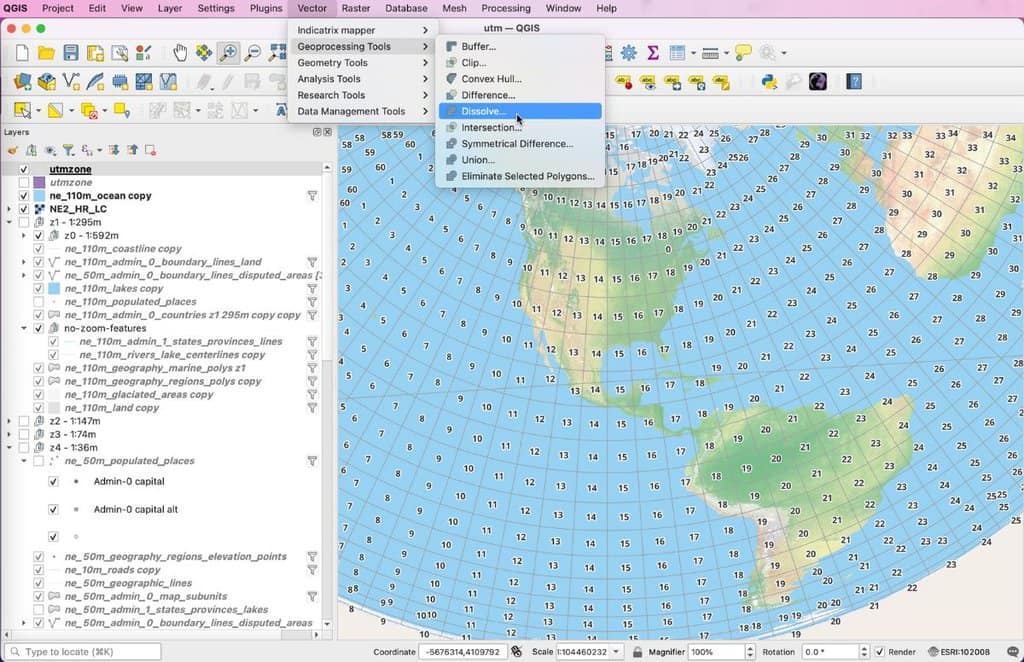Image resolution: width=1024 pixels, height=662 pixels.
Task: Collapse the z1 - 1:295m group
Action: [x=9, y=223]
